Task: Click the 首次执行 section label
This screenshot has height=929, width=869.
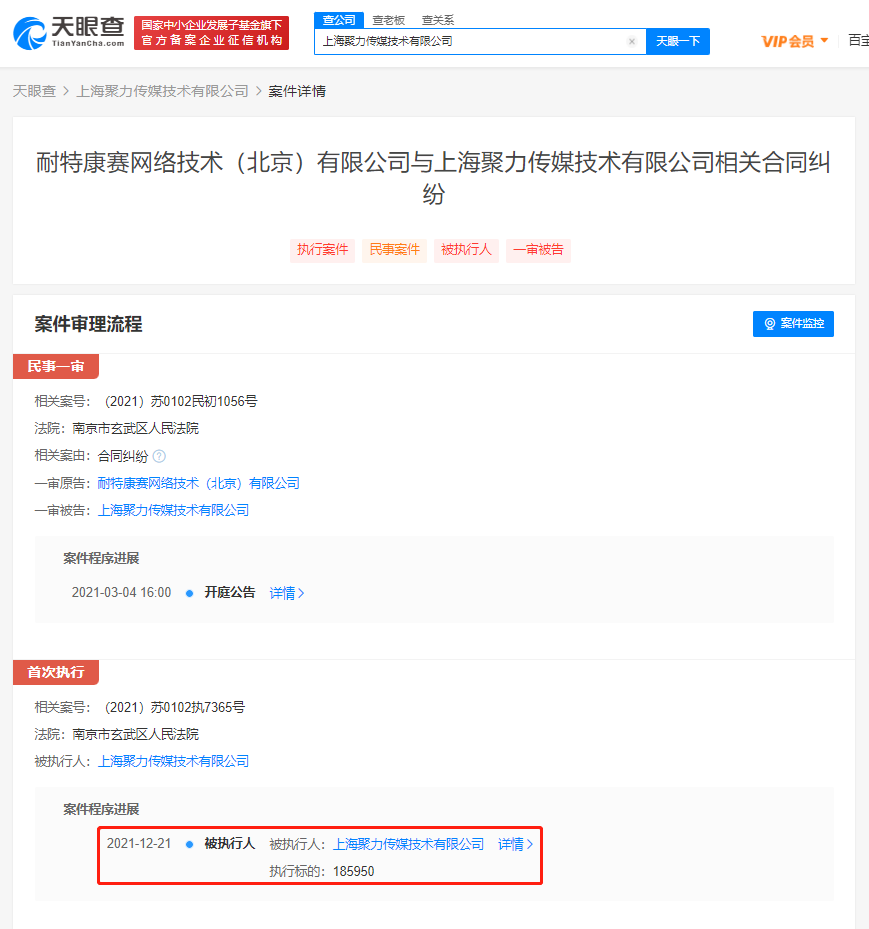Action: (x=56, y=672)
